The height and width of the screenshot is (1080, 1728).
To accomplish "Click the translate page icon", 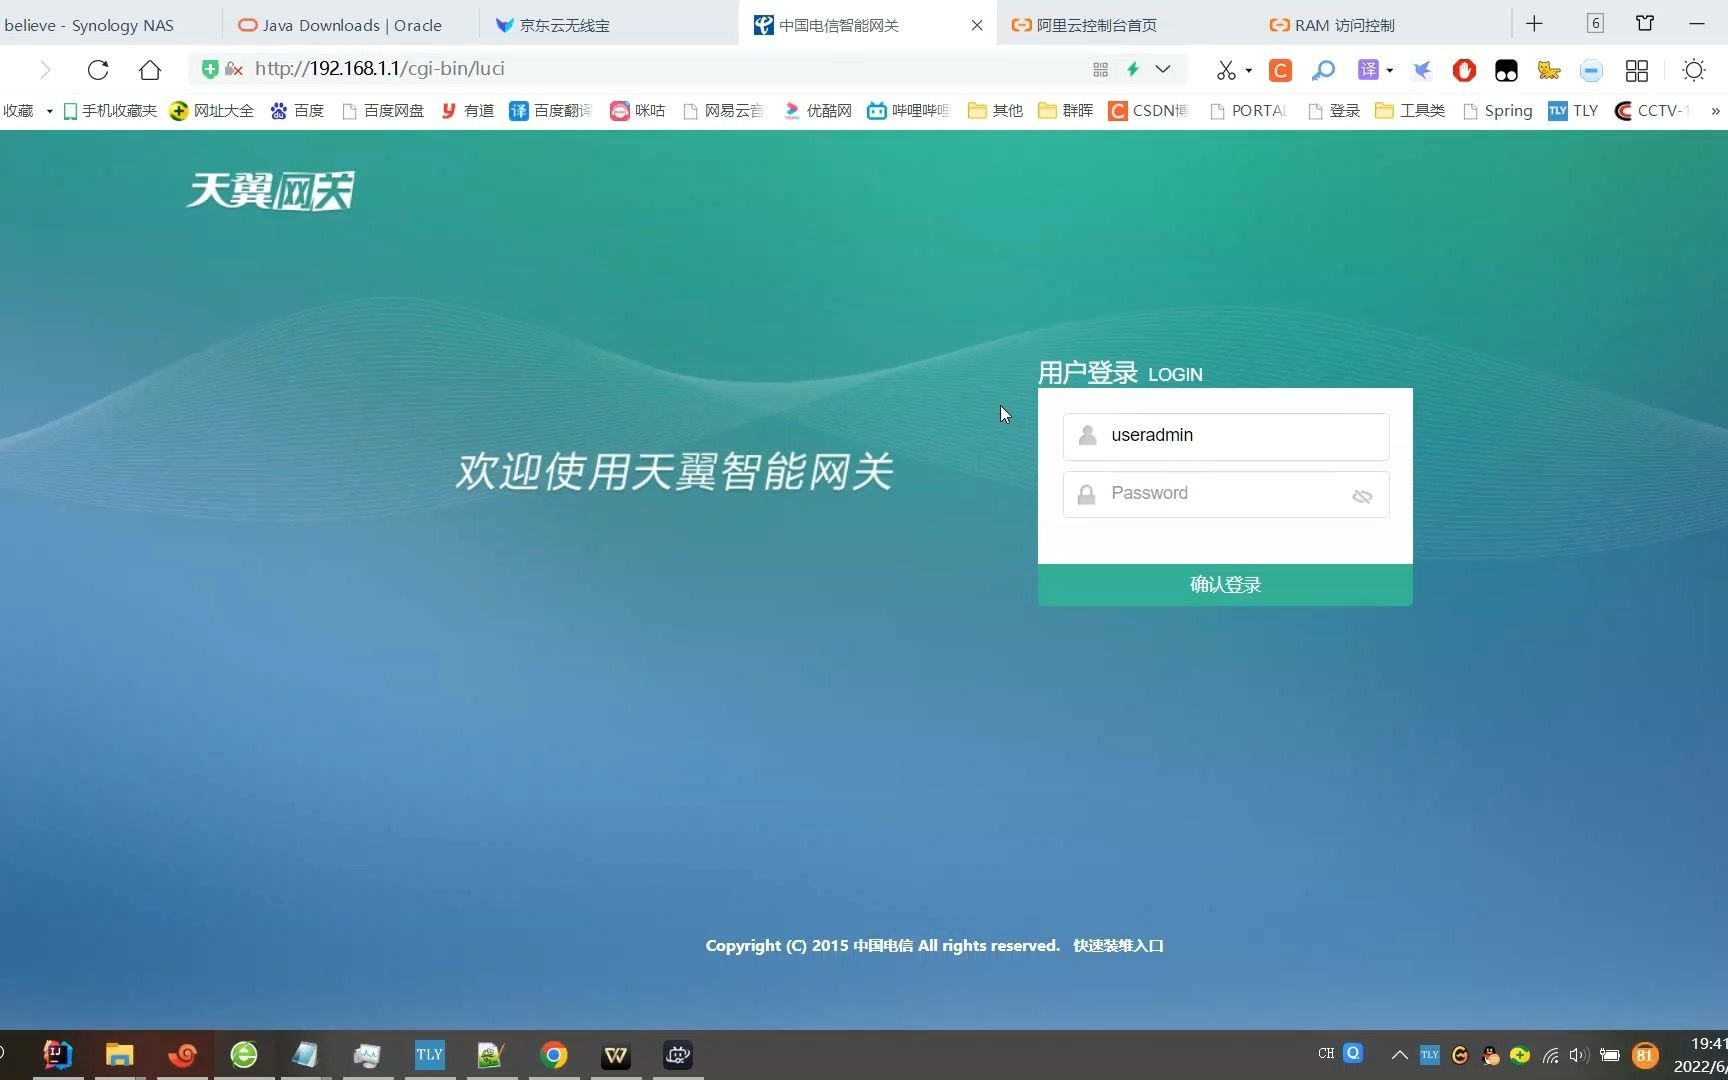I will coord(1368,70).
